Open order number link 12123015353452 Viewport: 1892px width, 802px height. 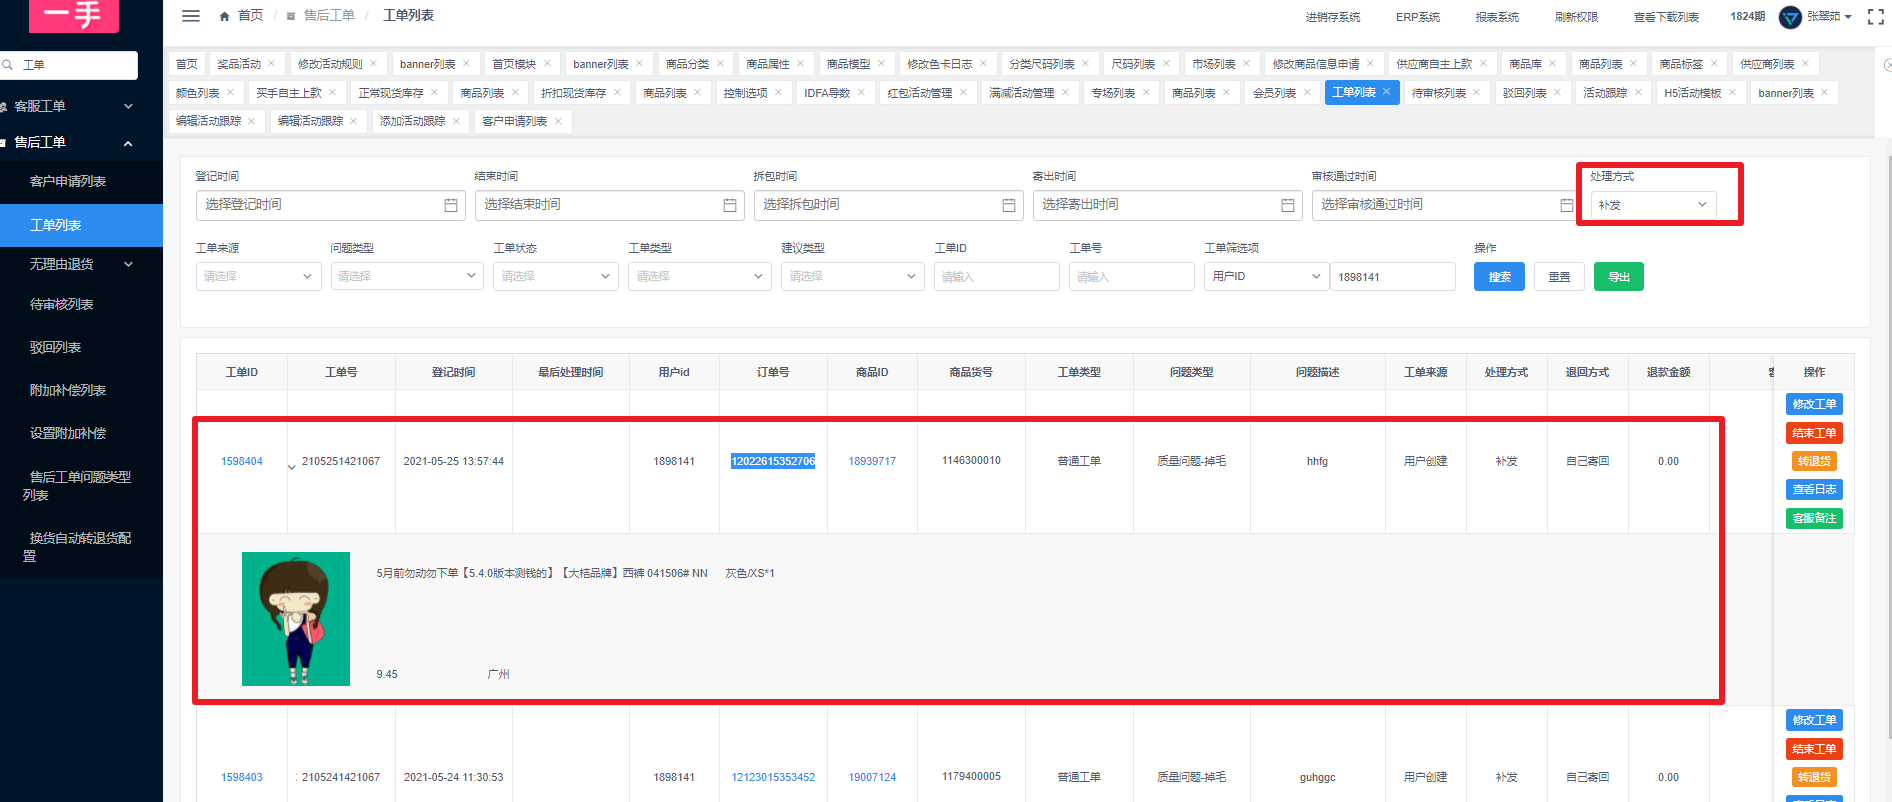[x=773, y=778]
